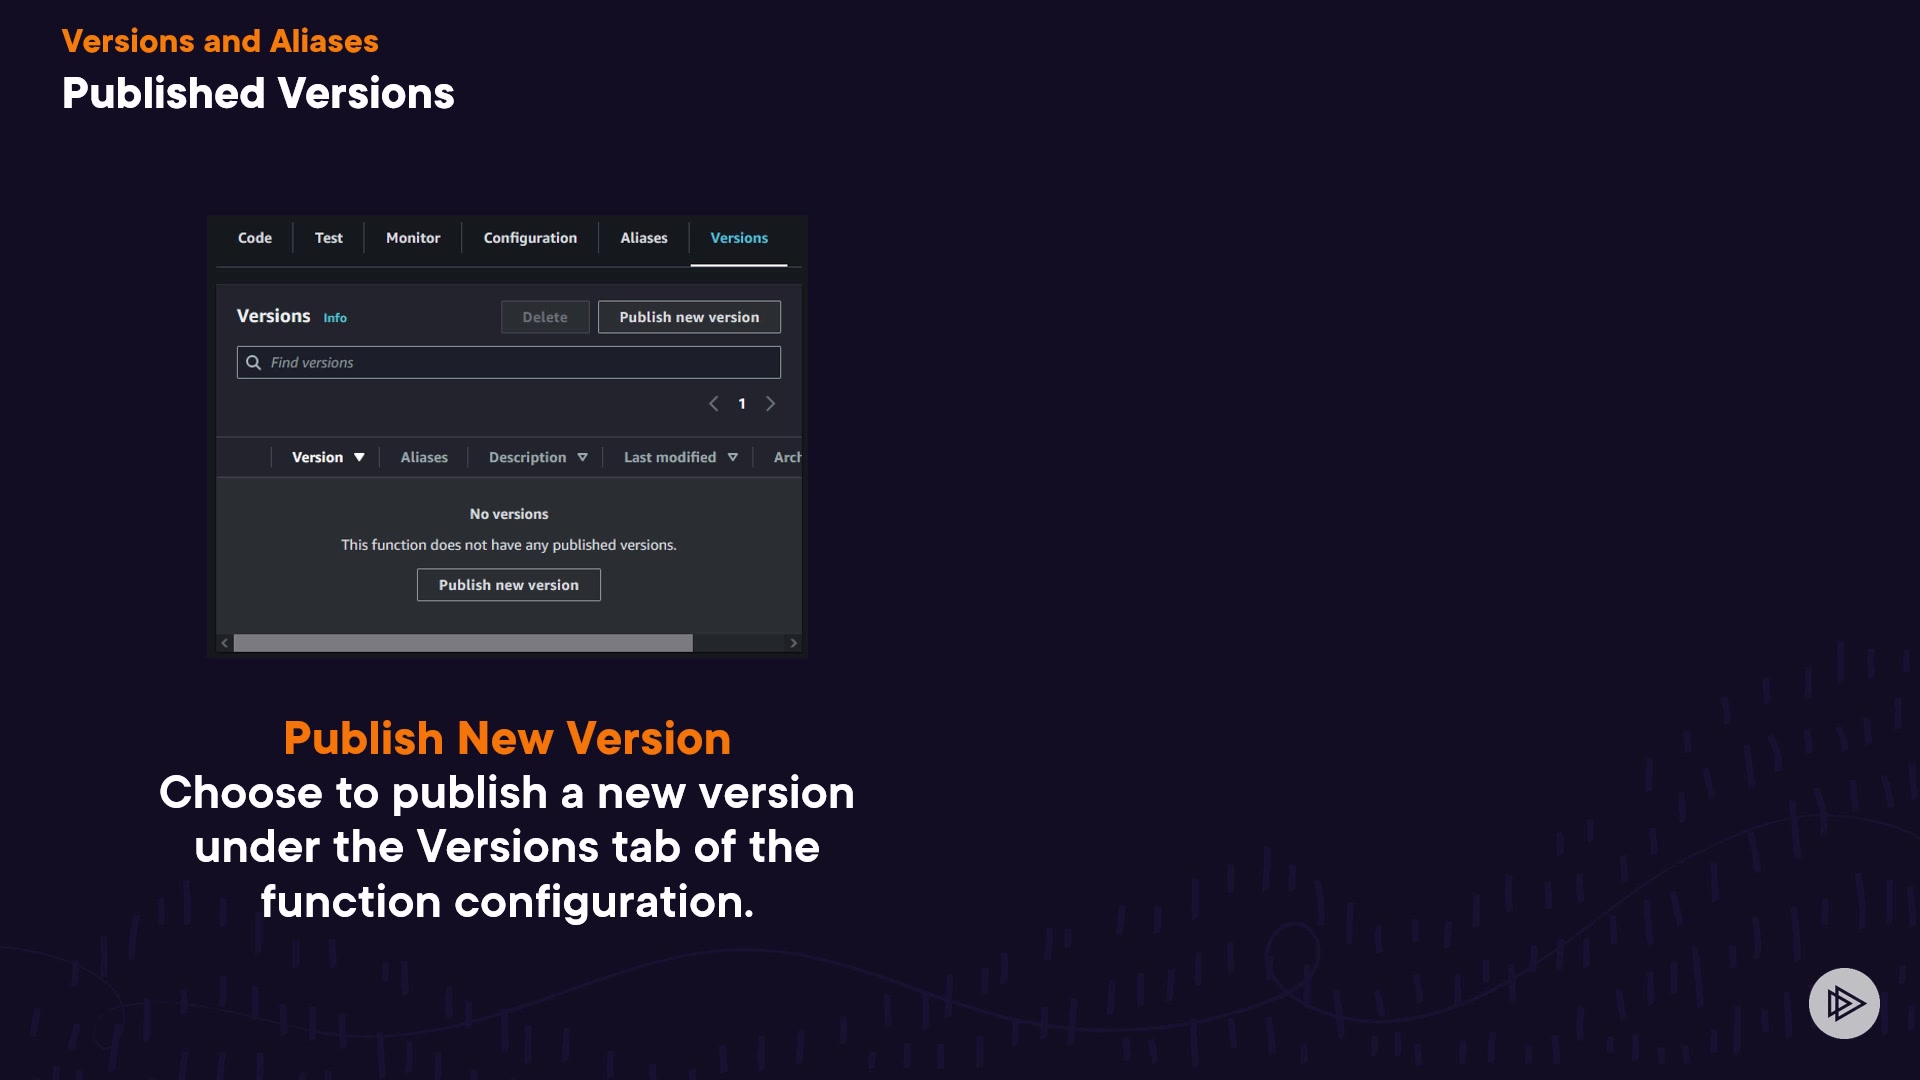
Task: Click the horizontal scrollbar thumb
Action: (463, 643)
